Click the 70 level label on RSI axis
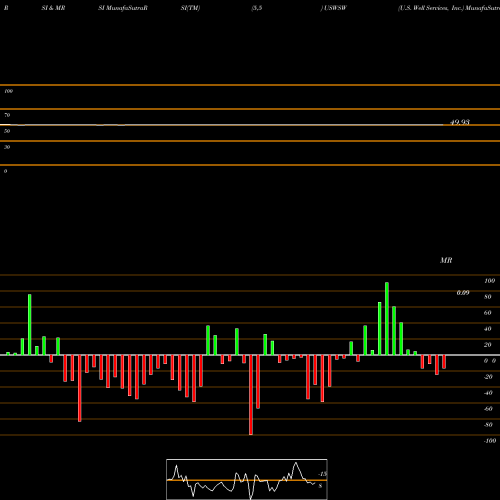This screenshot has width=500, height=500. click(7, 115)
